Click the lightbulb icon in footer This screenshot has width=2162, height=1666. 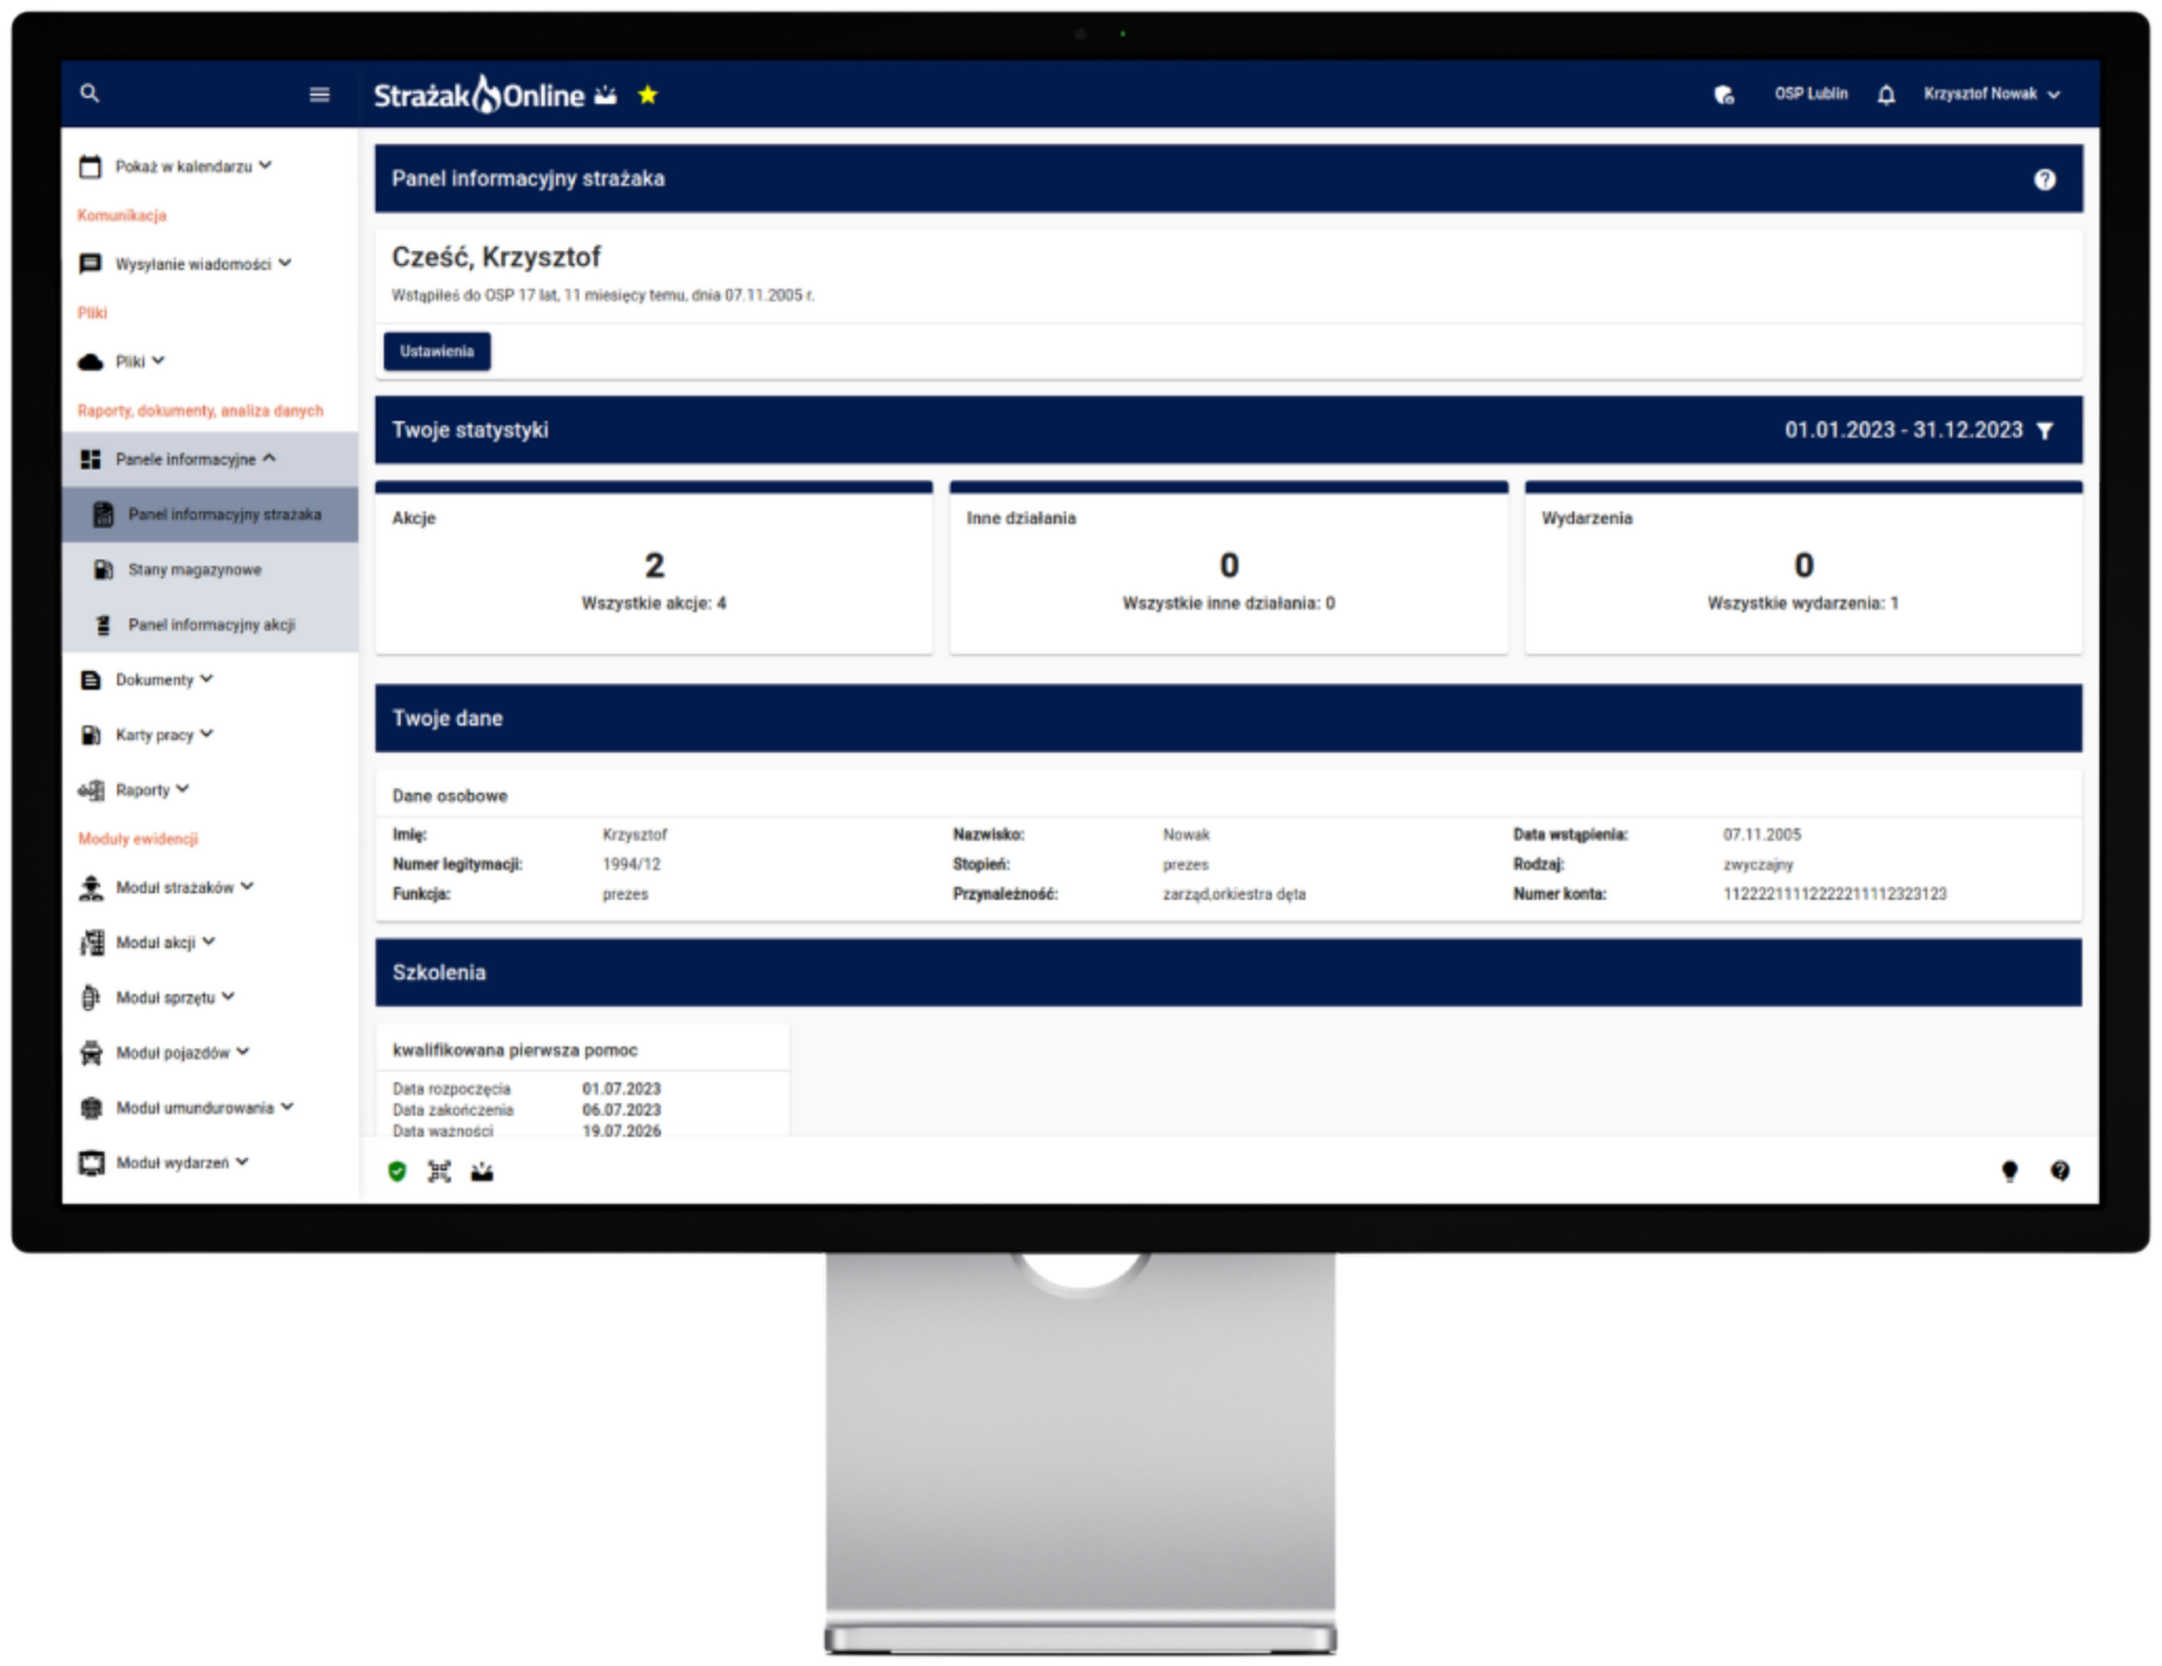pos(2009,1171)
